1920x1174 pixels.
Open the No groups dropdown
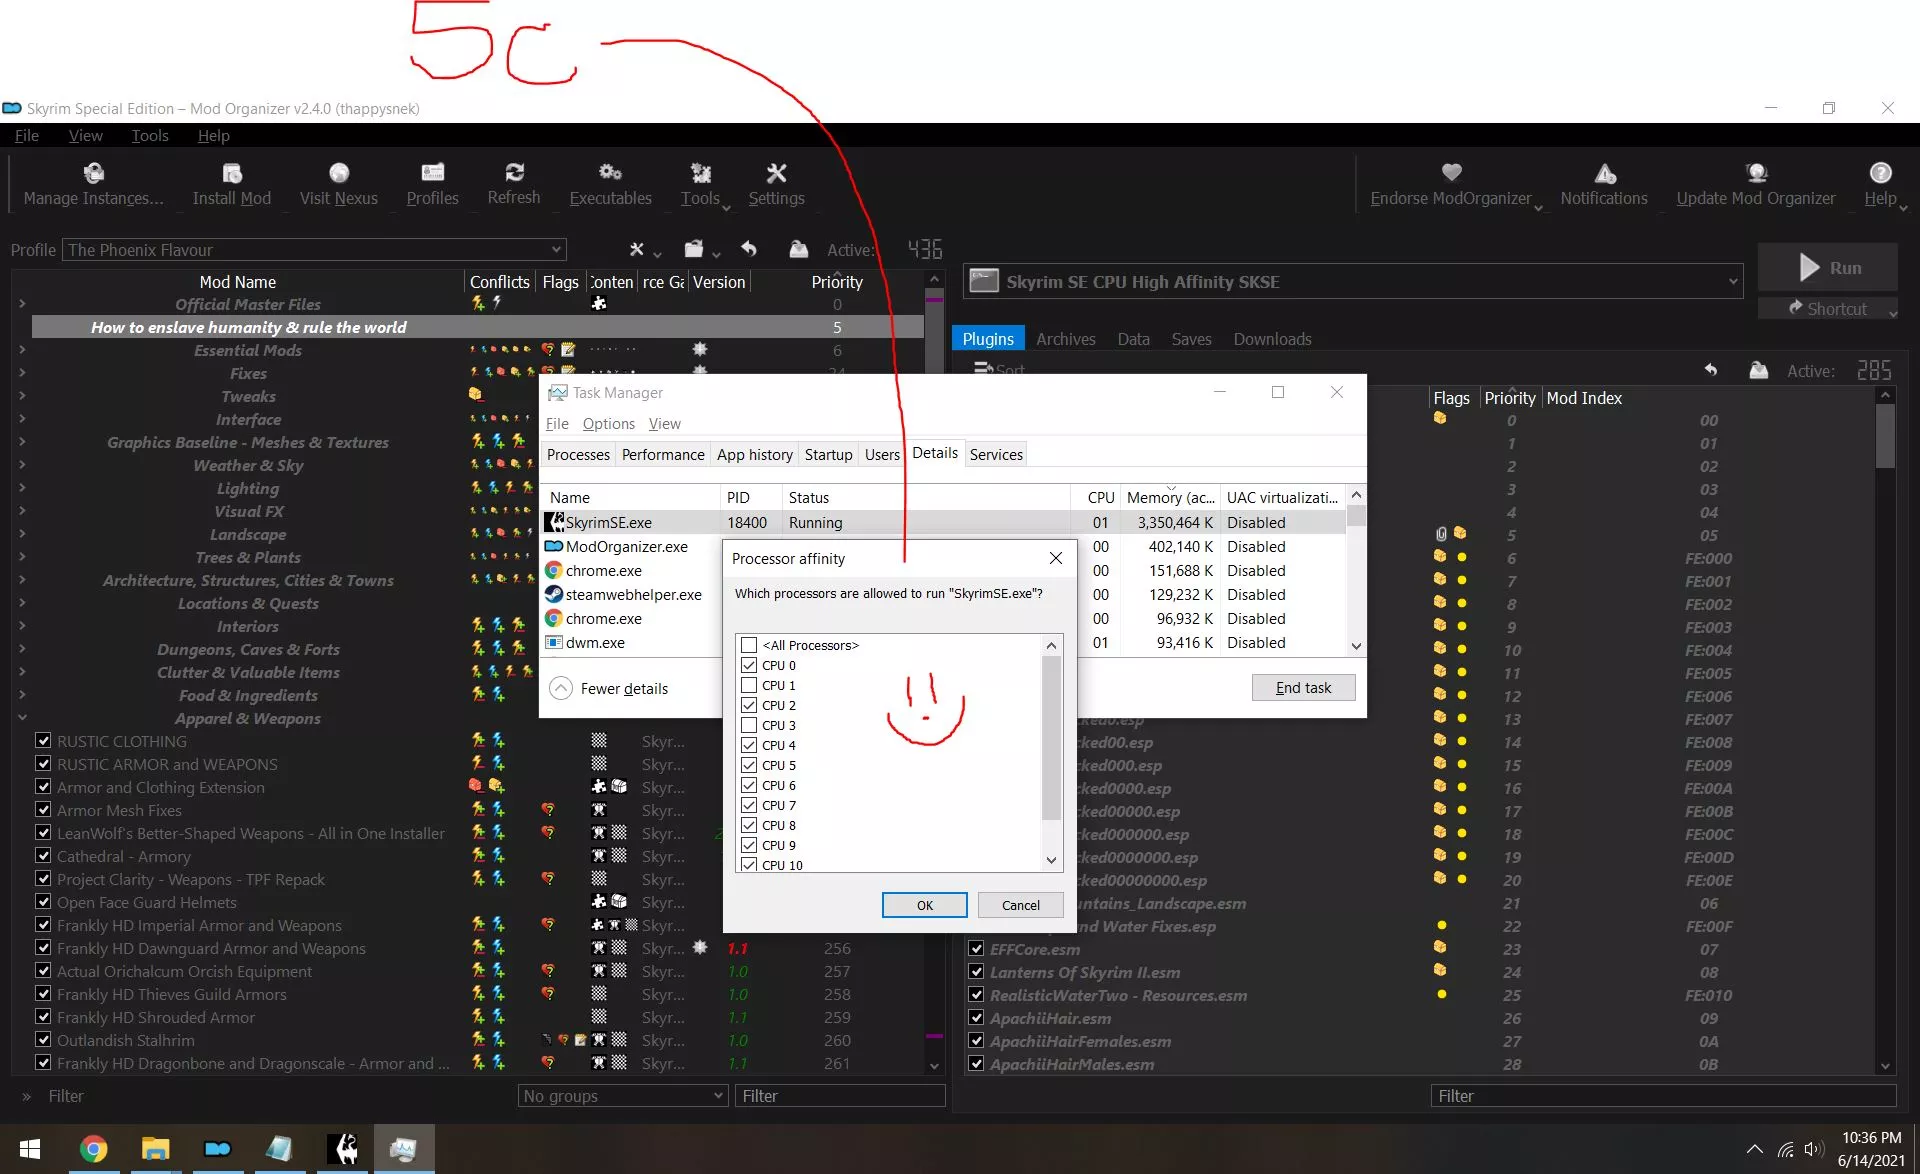click(x=623, y=1096)
